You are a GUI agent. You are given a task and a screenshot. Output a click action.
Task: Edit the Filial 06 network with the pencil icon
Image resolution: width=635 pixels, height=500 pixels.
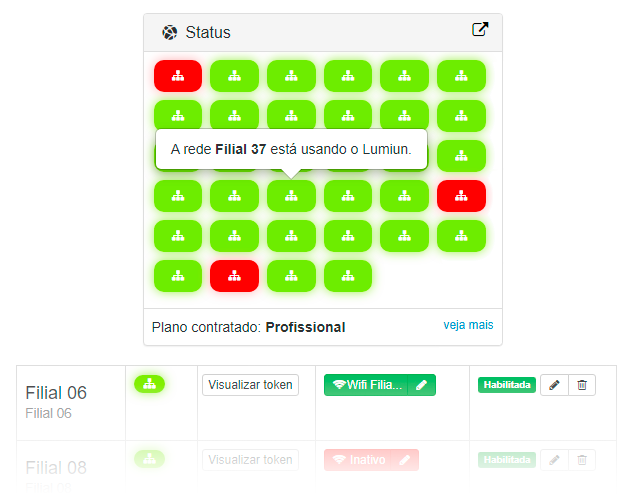coord(554,385)
